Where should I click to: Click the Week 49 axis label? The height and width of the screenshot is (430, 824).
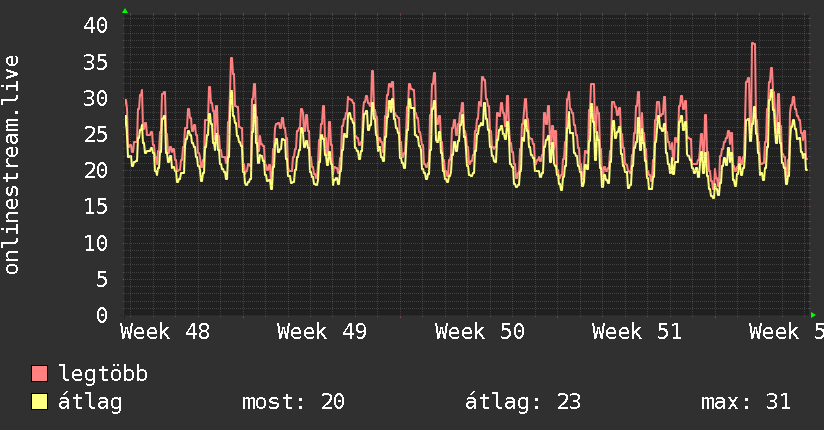(x=322, y=332)
